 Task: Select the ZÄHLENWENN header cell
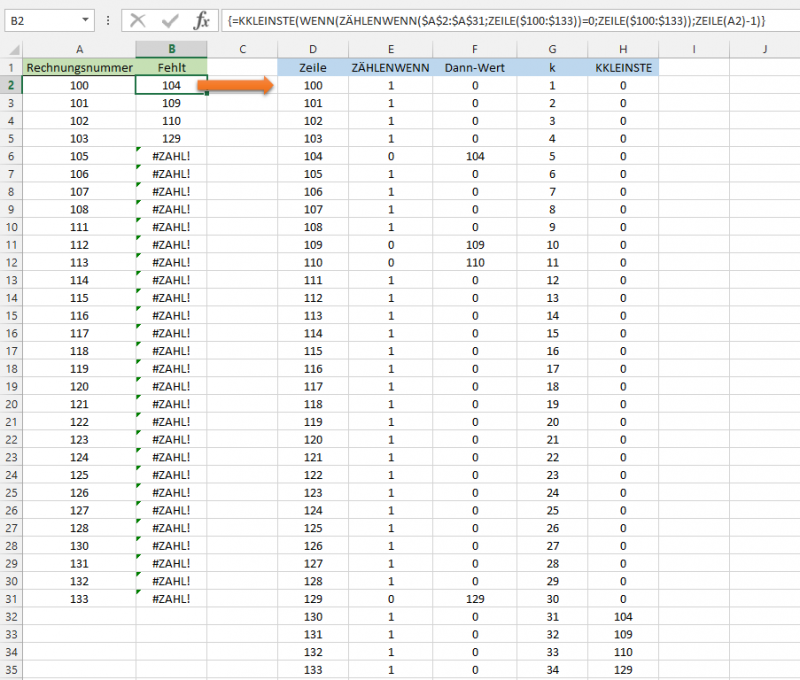[x=390, y=67]
